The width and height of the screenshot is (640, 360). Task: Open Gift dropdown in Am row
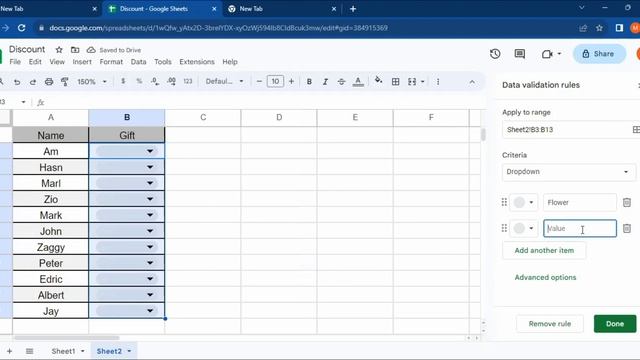[x=150, y=151]
